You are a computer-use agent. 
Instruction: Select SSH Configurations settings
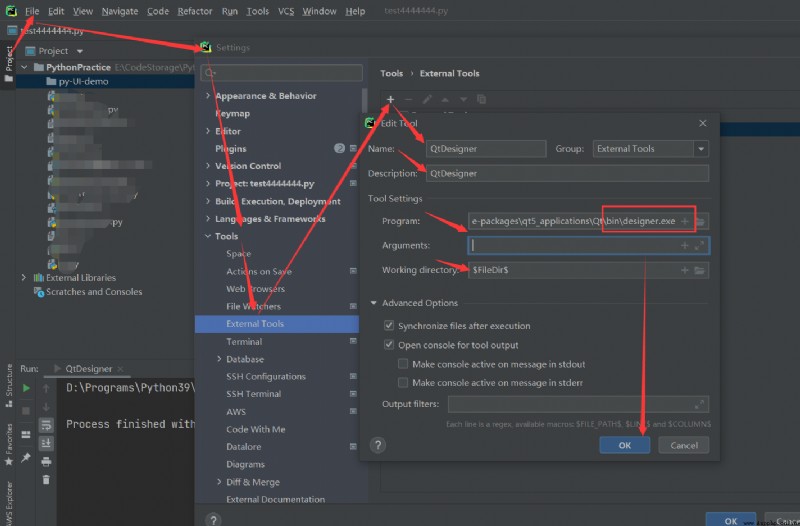coord(266,377)
